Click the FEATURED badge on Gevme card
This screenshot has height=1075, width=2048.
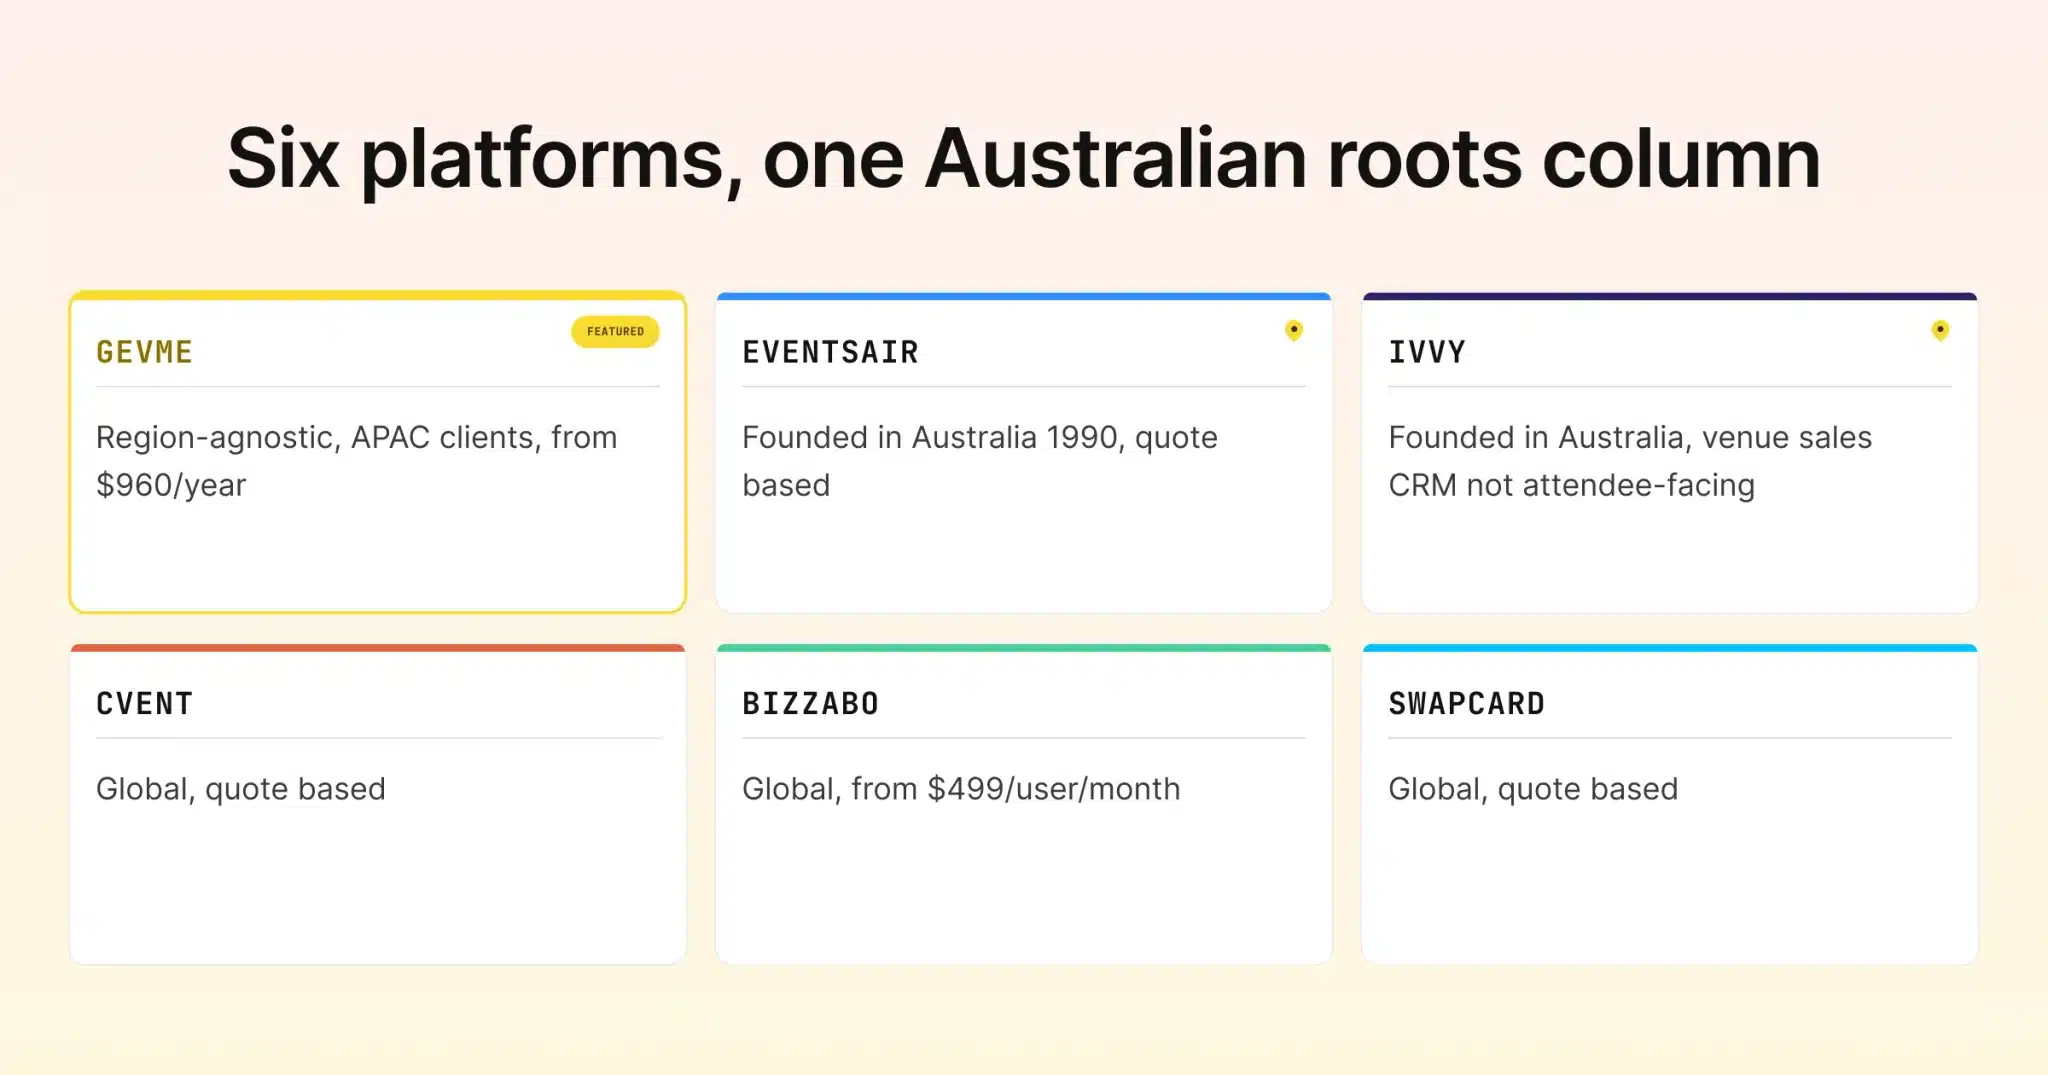615,332
